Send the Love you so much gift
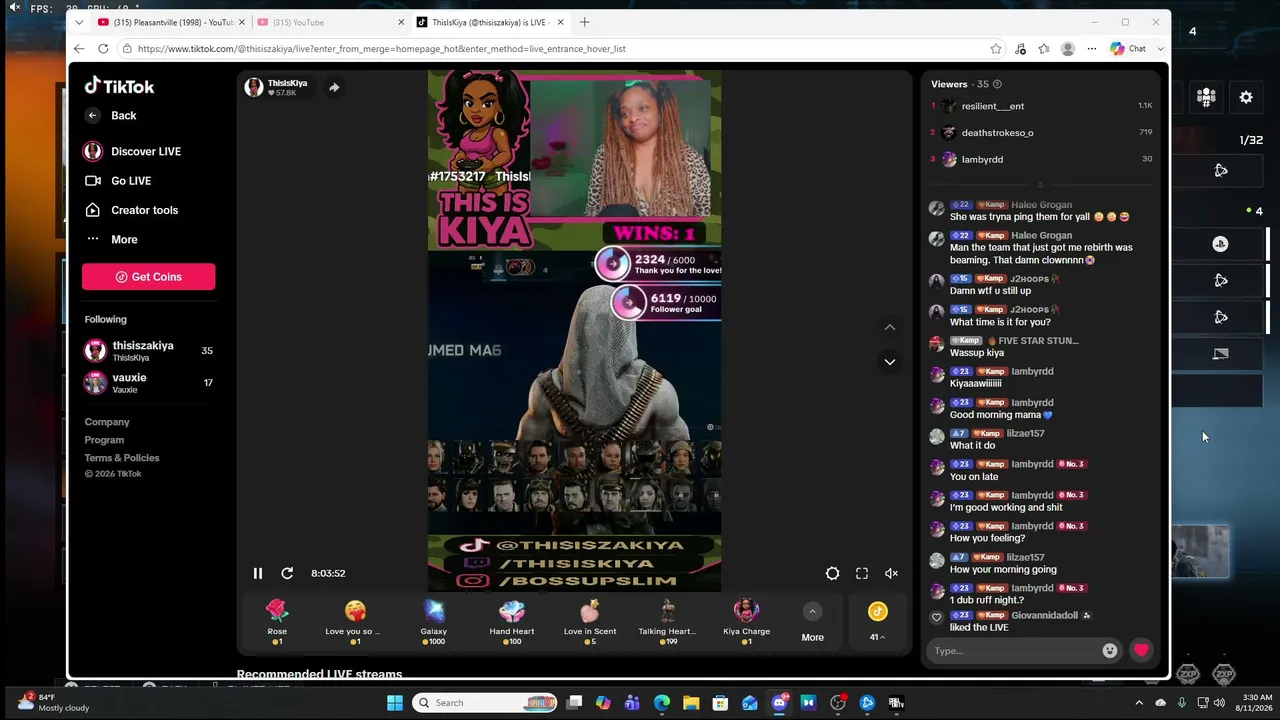 [355, 621]
